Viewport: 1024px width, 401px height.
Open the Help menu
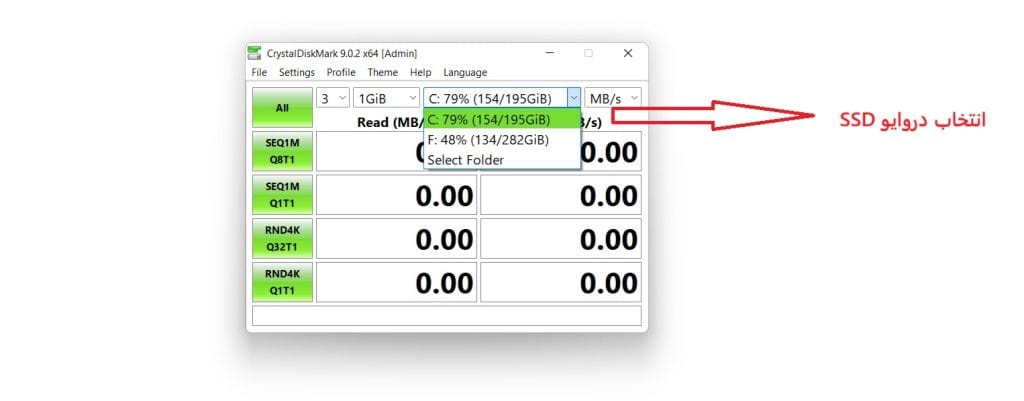(x=421, y=72)
